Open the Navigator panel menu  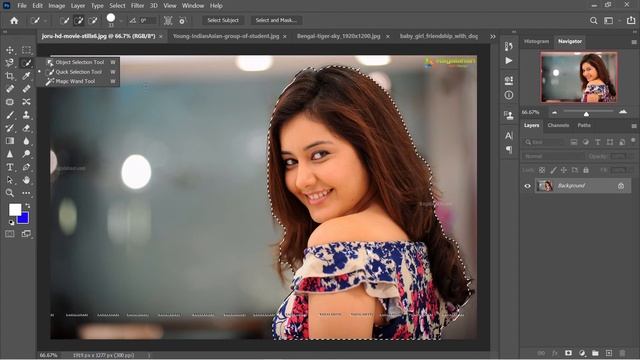pos(634,42)
